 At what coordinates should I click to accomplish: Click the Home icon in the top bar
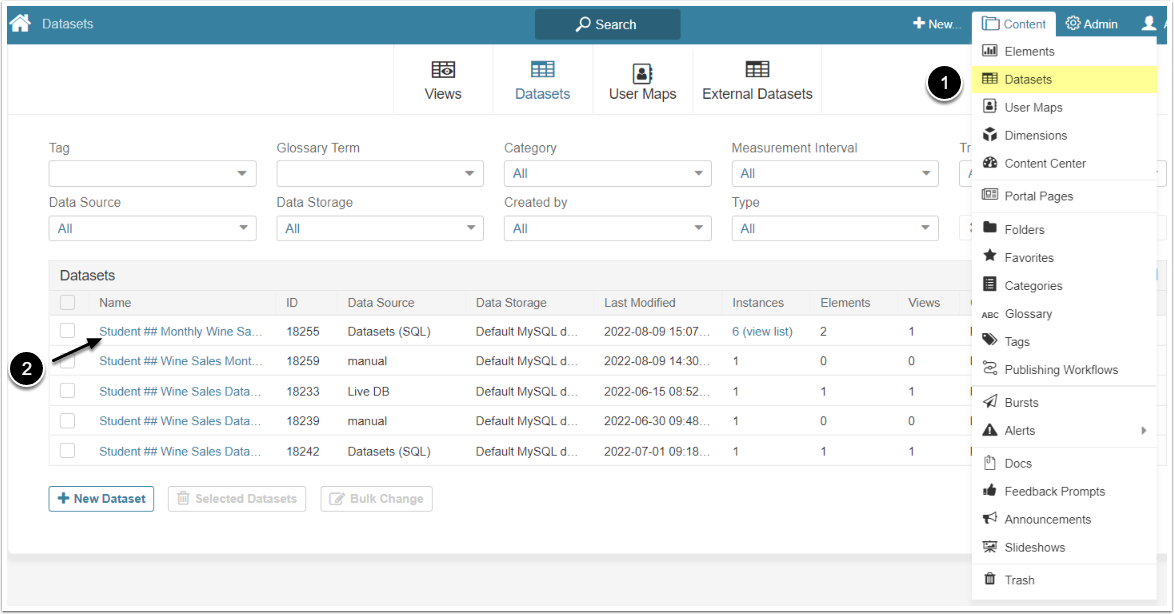[20, 24]
